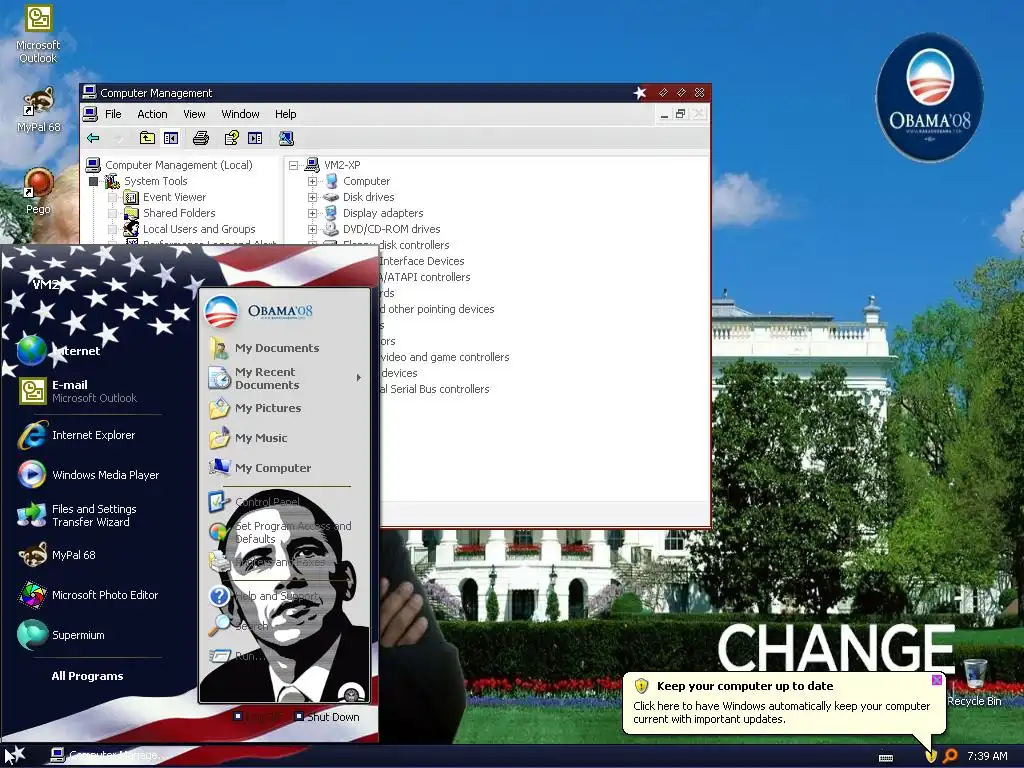Launch Internet Explorer from Start menu

point(76,435)
